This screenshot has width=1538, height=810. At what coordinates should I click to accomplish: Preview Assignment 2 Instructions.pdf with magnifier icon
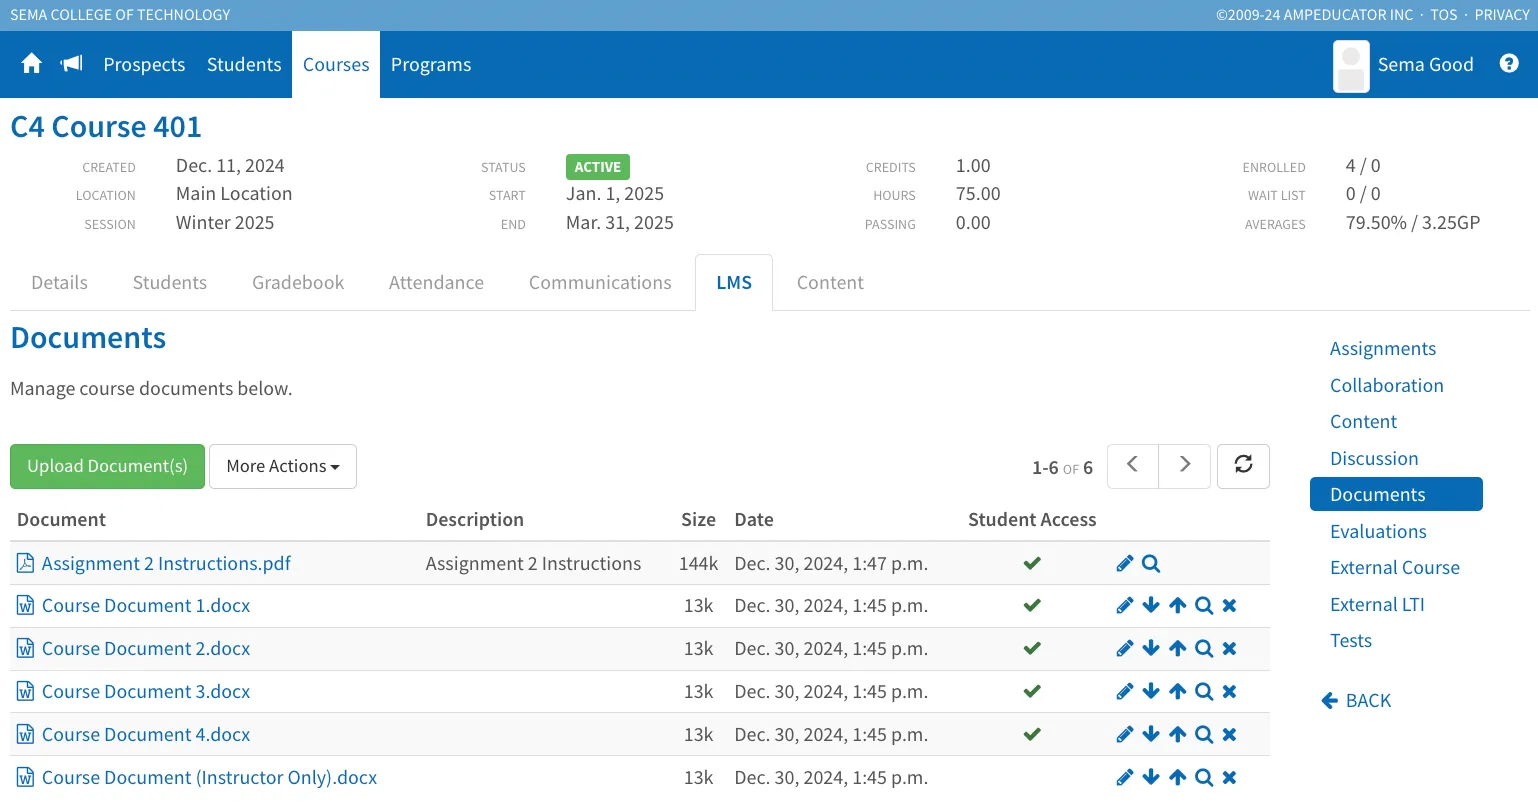(1151, 563)
